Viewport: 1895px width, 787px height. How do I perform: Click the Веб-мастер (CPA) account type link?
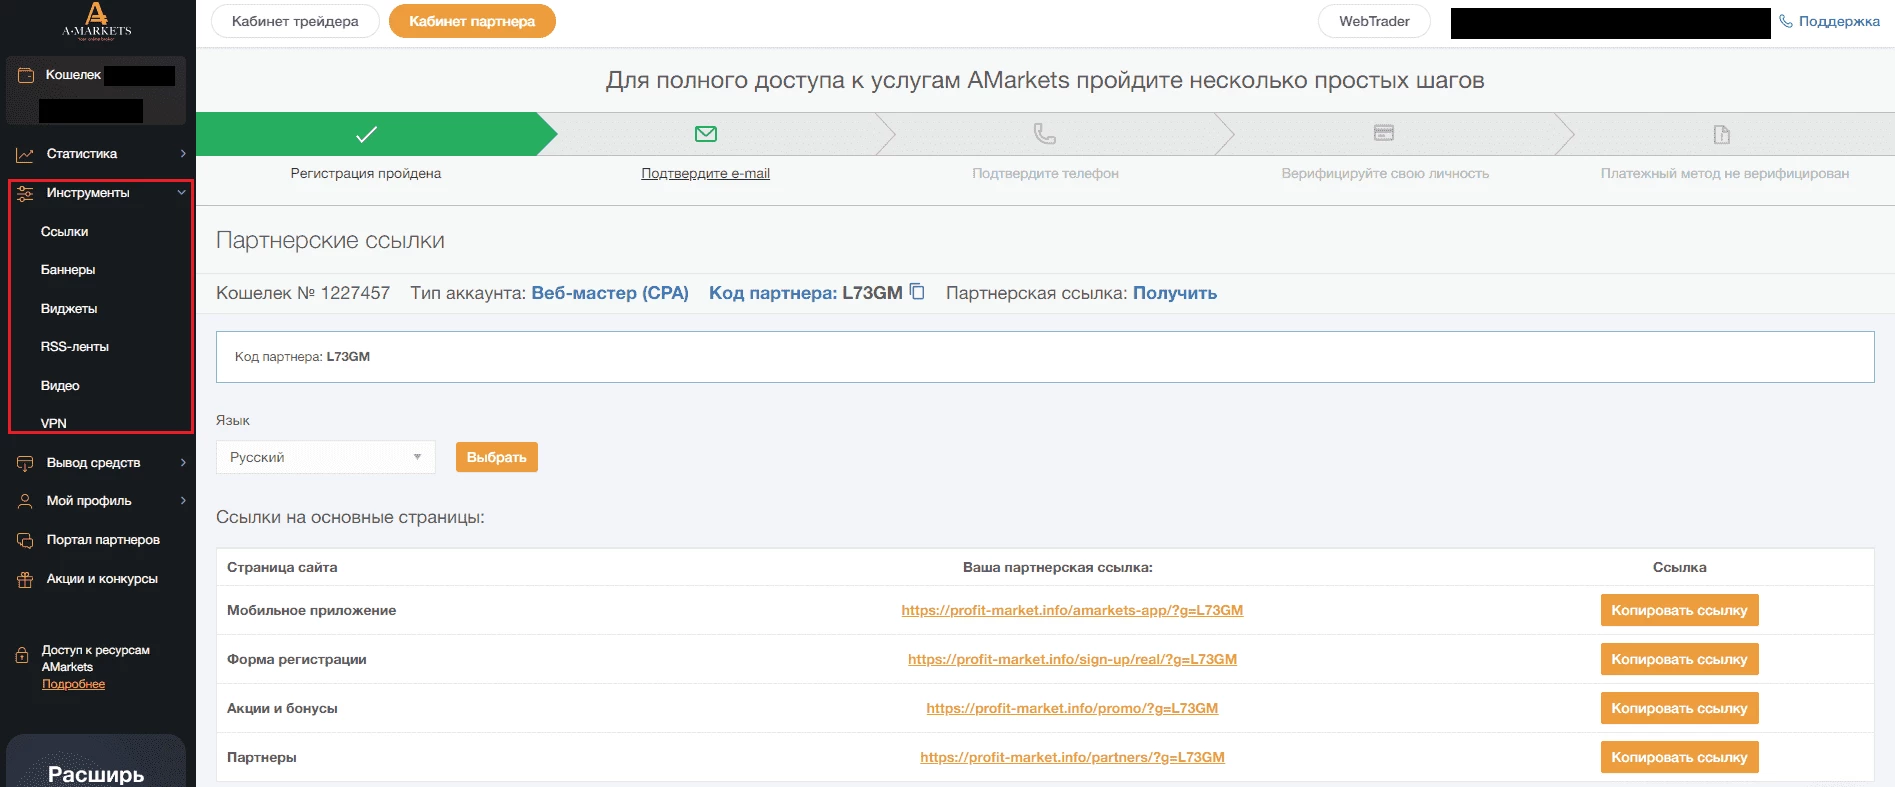click(610, 293)
